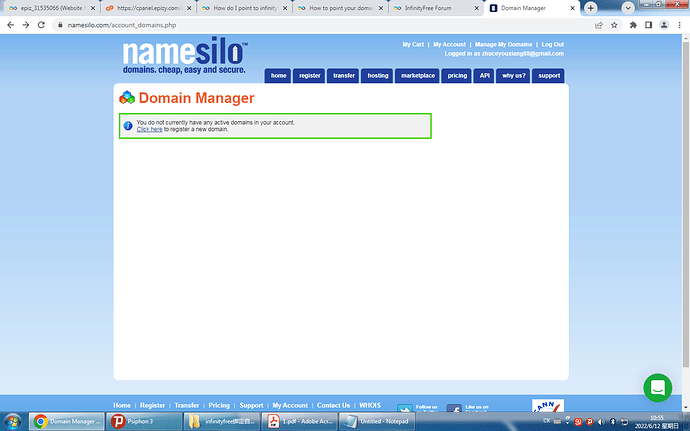Click the browser forward arrow
Screen dimensions: 690x431
pyautogui.click(x=26, y=25)
